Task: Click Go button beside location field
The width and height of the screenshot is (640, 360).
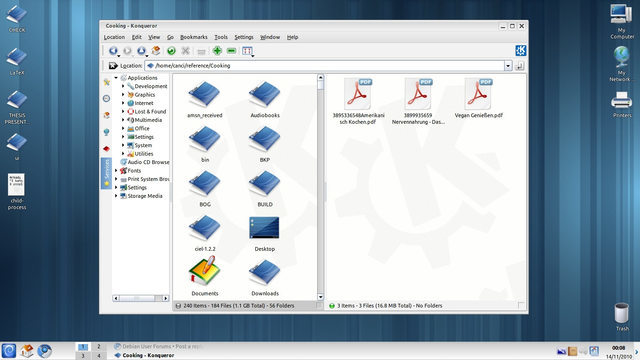Action: click(520, 66)
